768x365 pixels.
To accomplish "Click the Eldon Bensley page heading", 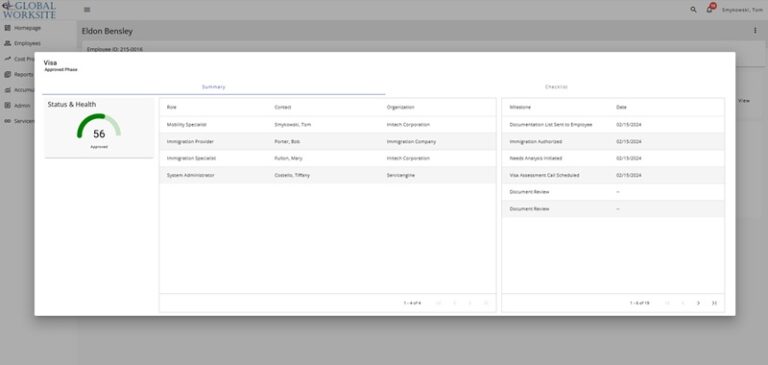I will point(107,31).
